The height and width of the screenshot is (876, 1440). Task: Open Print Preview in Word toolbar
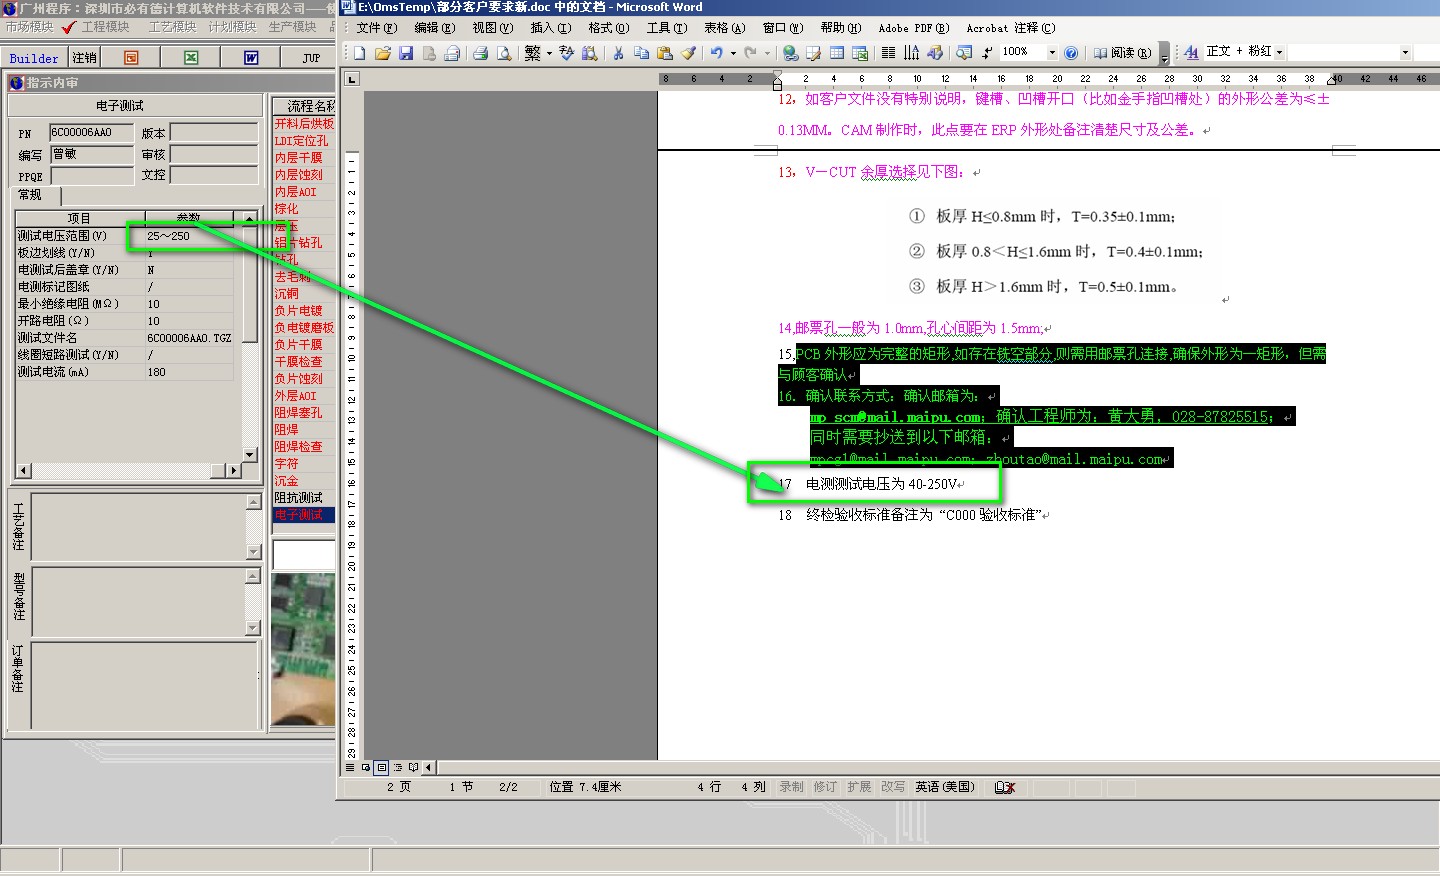(x=504, y=53)
